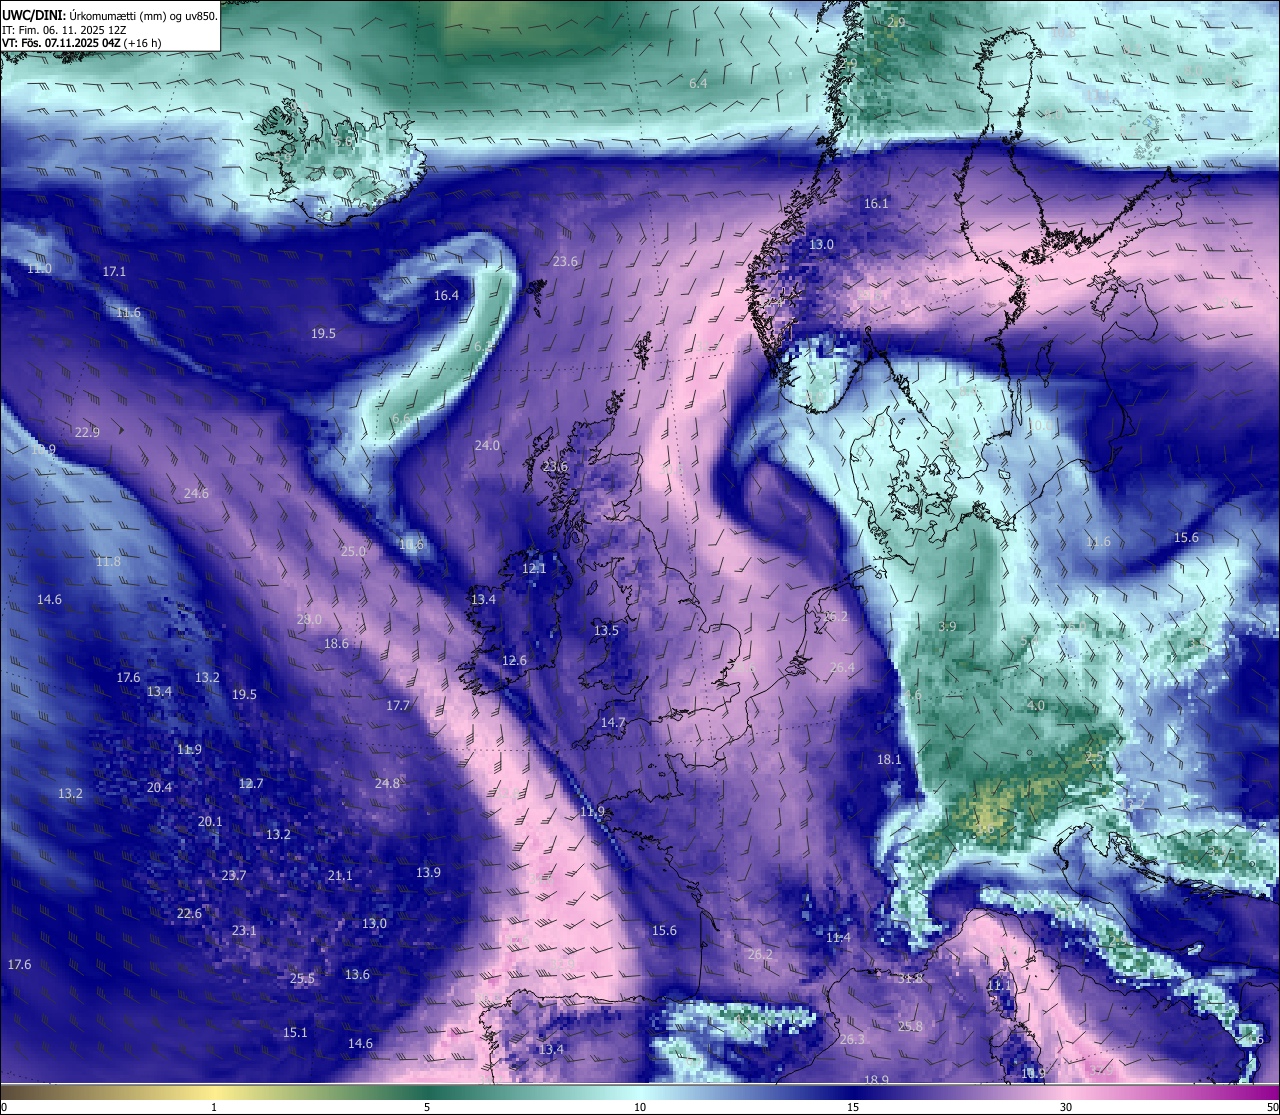Screen dimensions: 1280x1115
Task: Select the 'VT: Fös. 07.11.2025 04Z' line
Action: pyautogui.click(x=61, y=43)
